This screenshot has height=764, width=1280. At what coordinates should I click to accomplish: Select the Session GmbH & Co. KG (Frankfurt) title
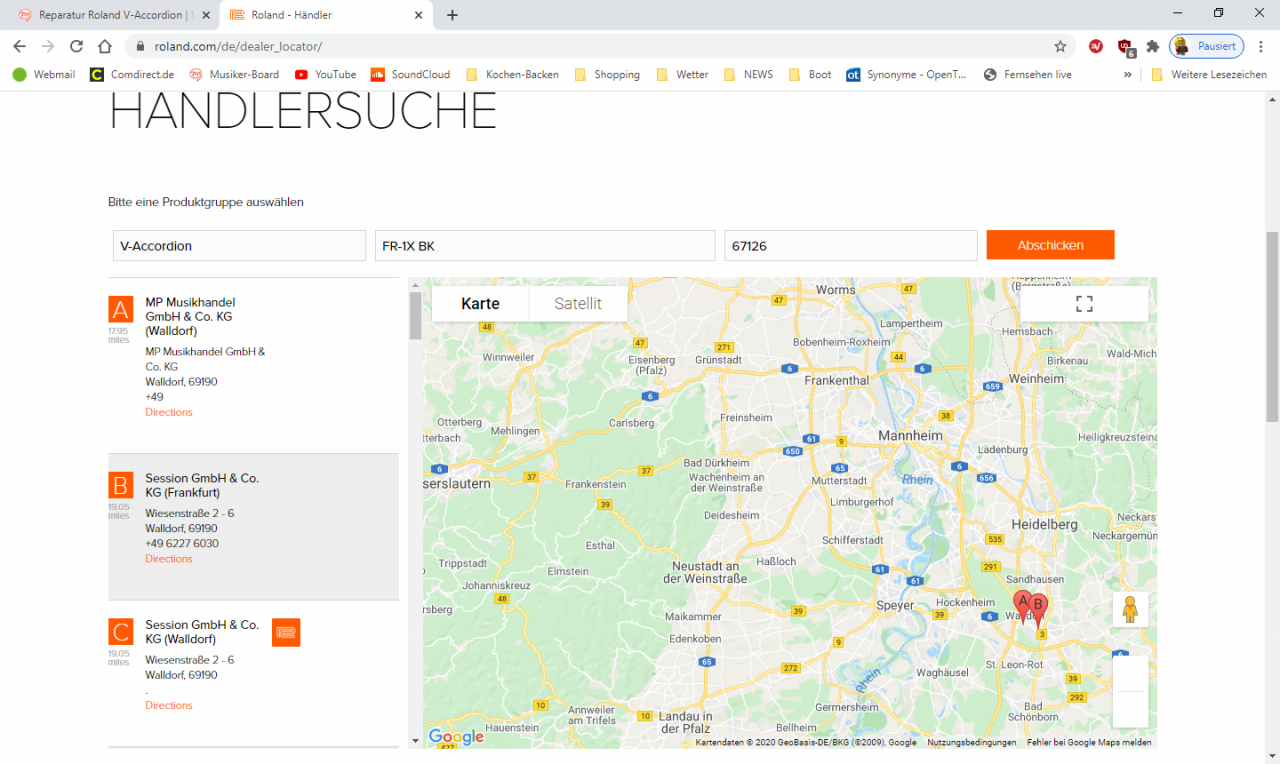[202, 485]
